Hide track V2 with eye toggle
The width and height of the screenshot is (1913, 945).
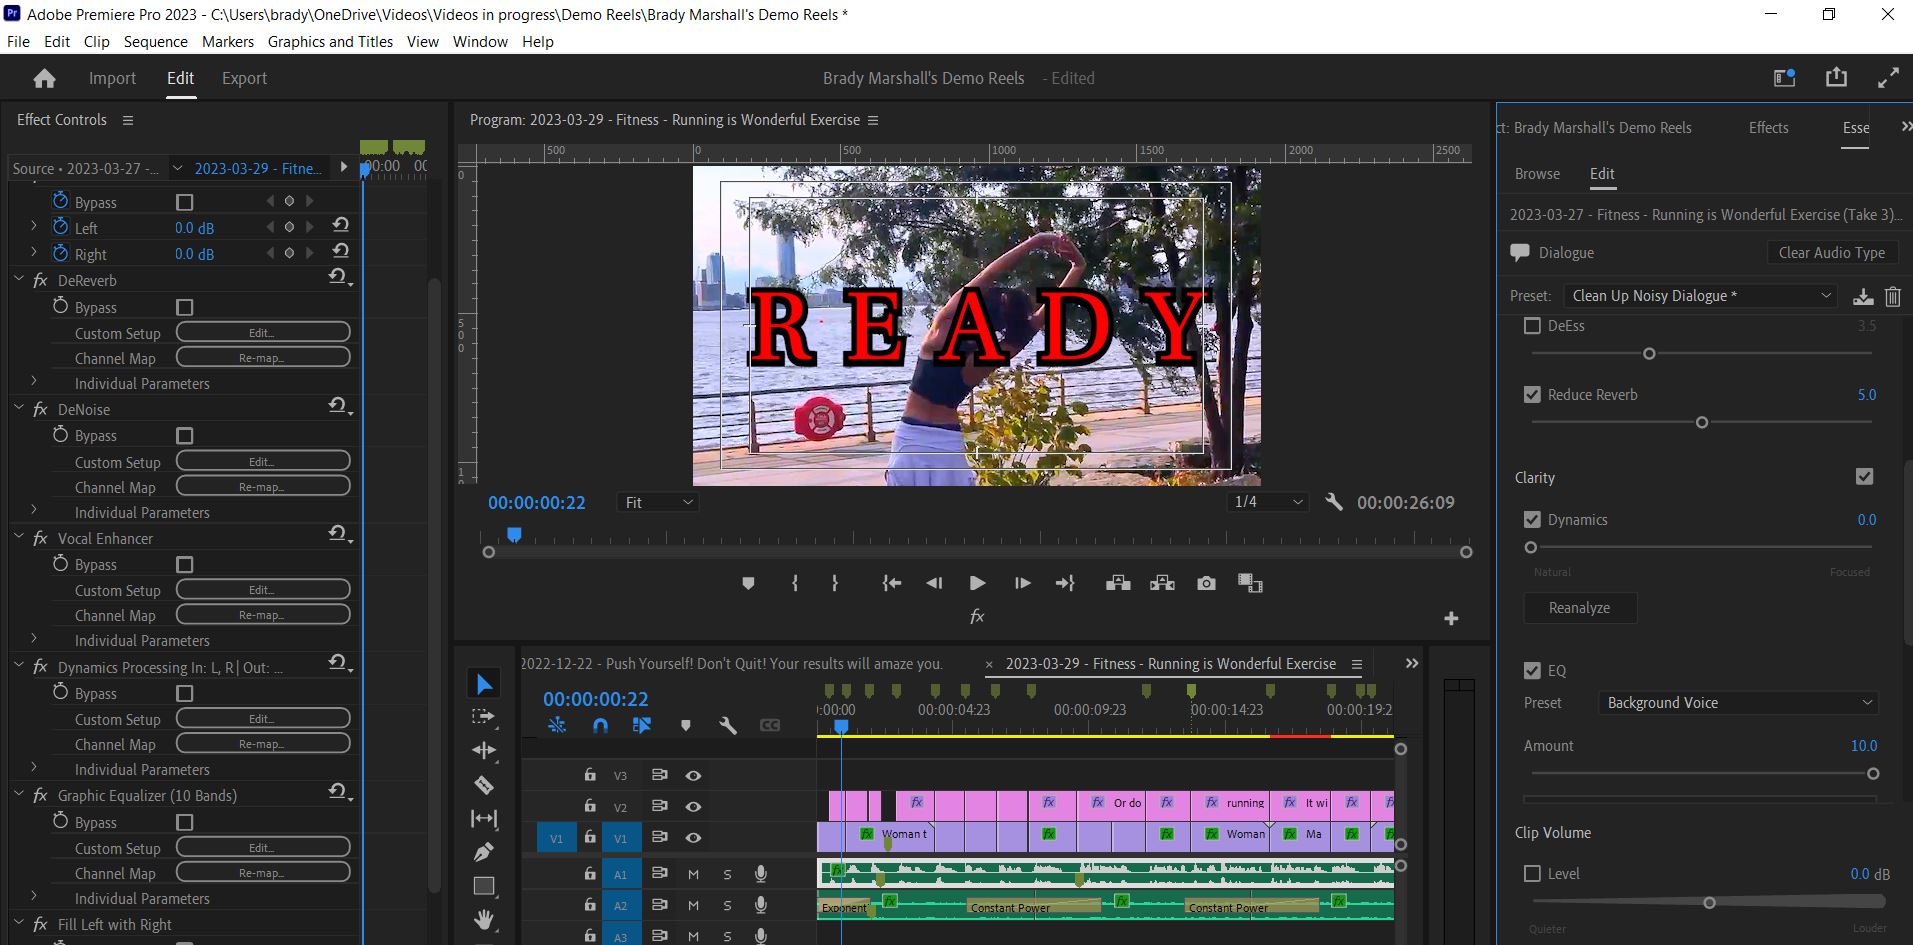pyautogui.click(x=693, y=806)
